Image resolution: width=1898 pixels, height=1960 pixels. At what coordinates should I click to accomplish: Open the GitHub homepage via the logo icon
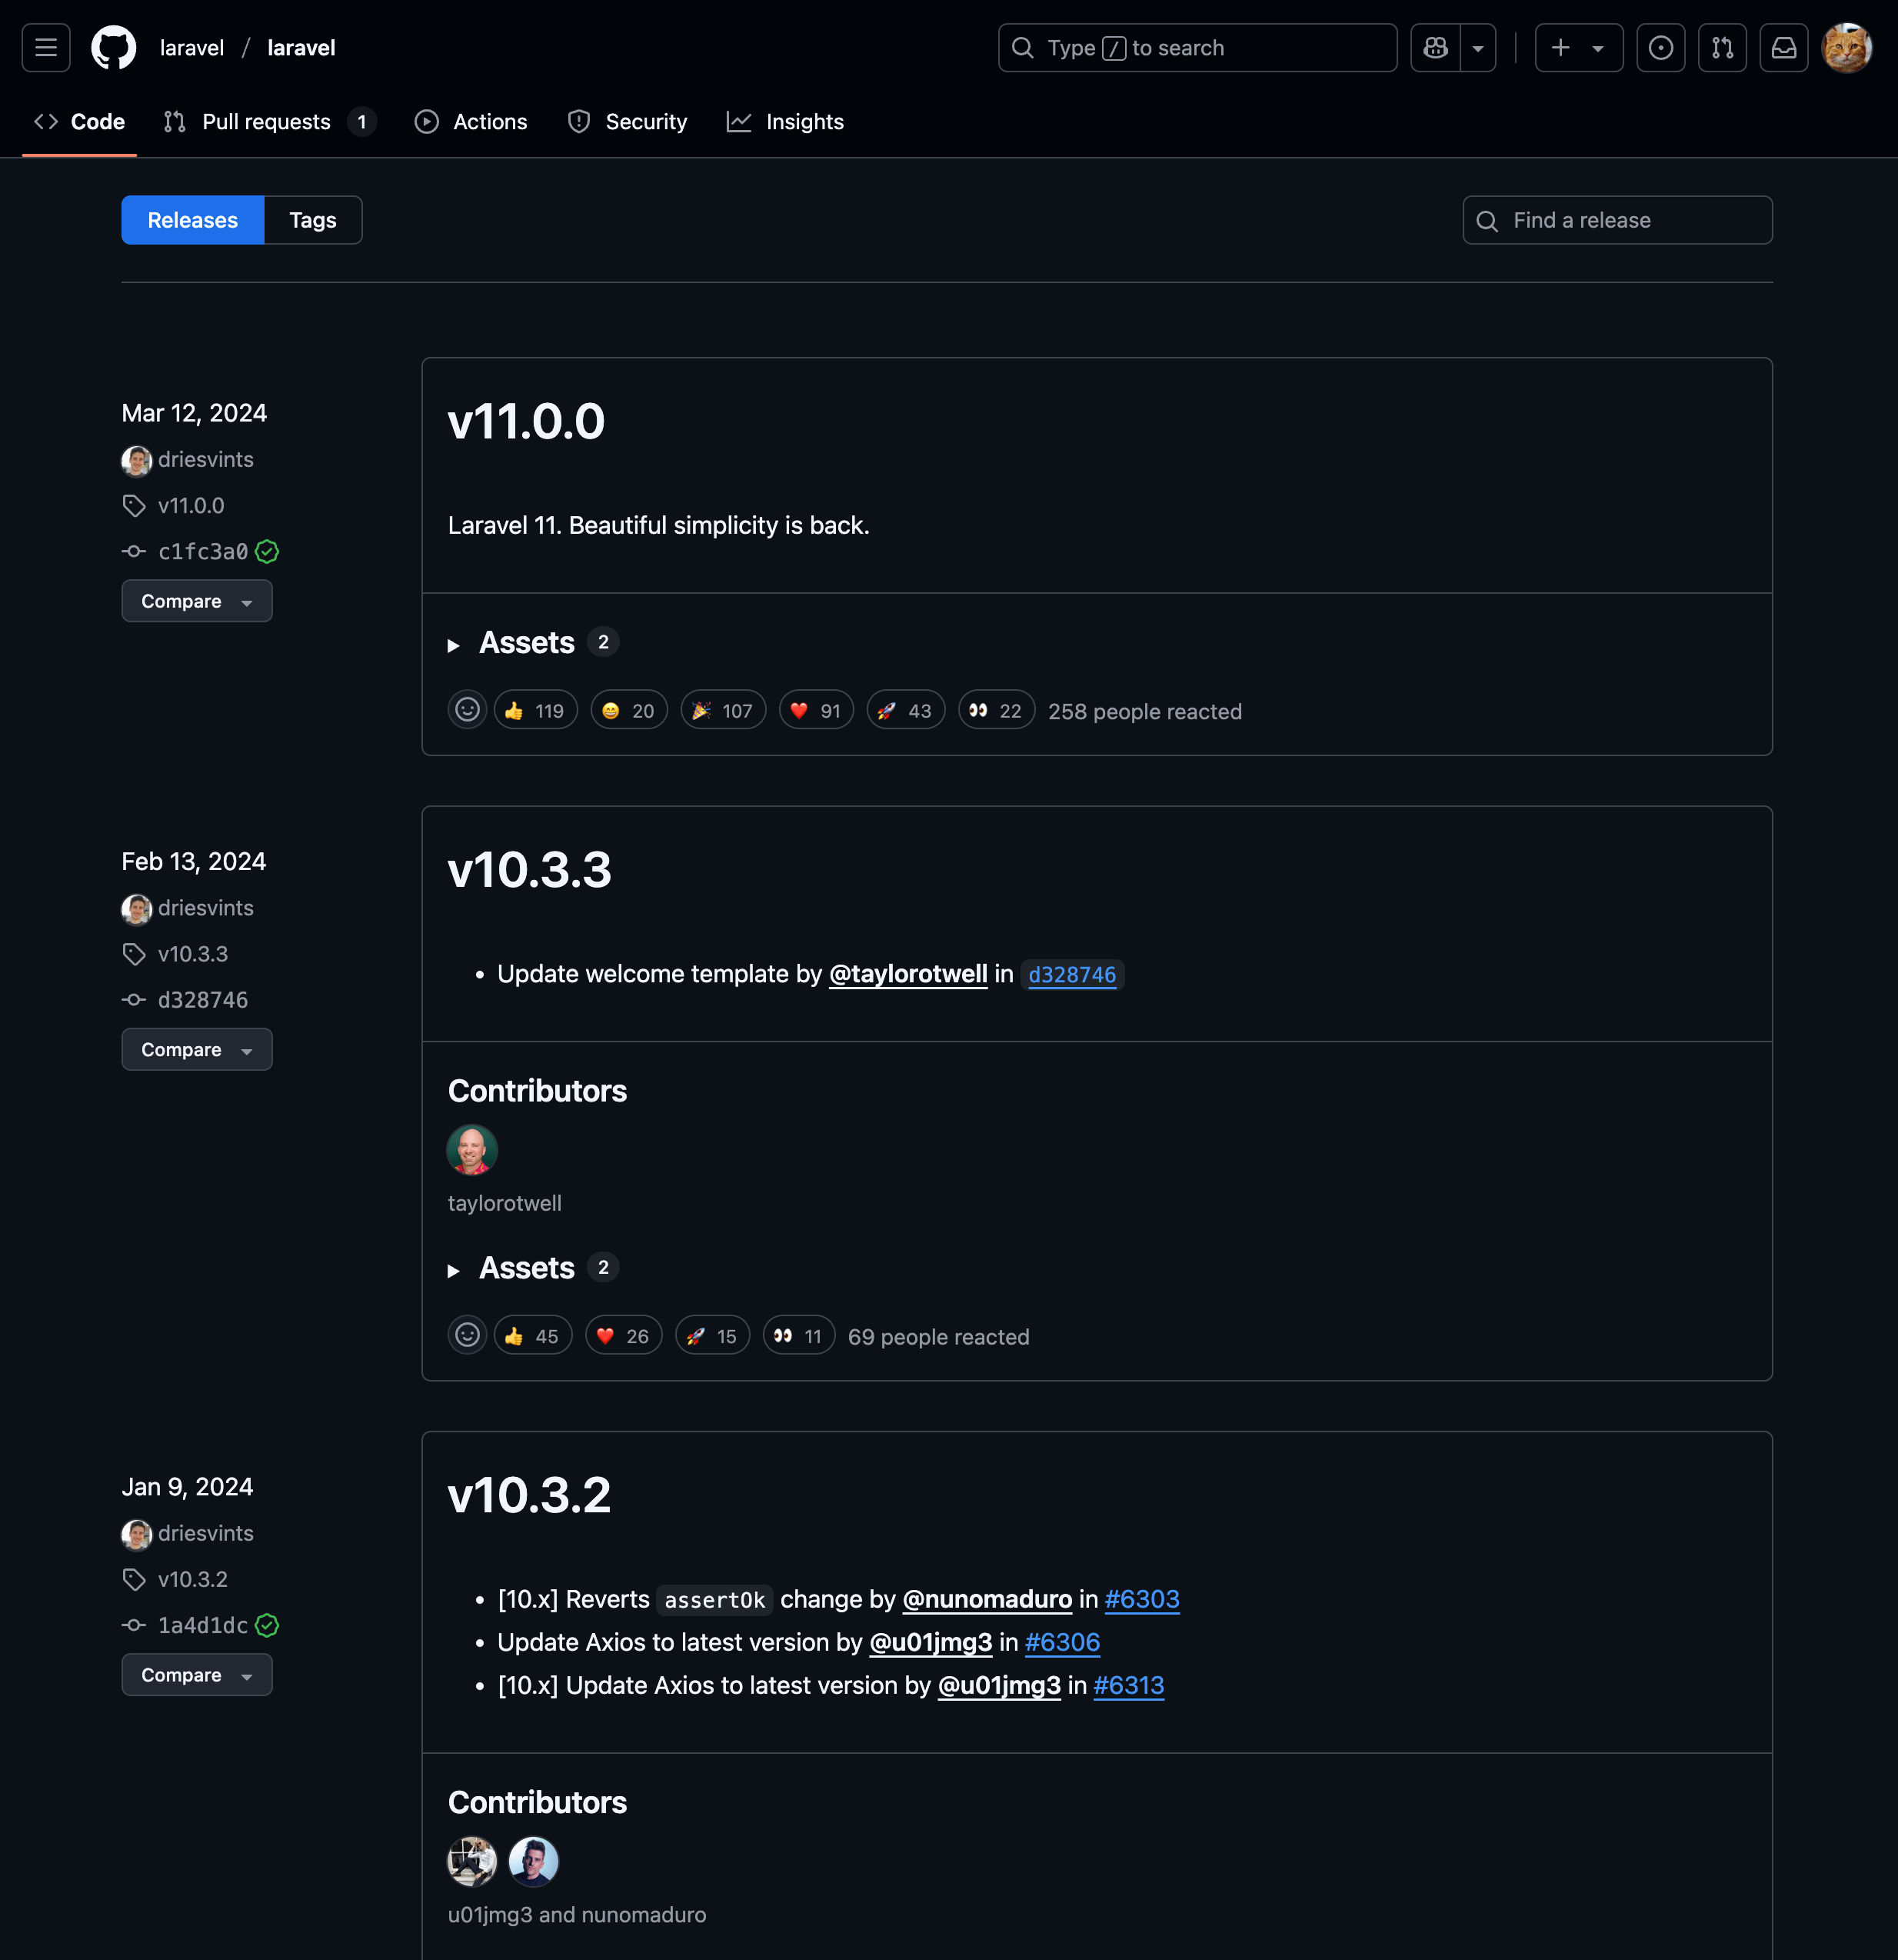click(114, 47)
